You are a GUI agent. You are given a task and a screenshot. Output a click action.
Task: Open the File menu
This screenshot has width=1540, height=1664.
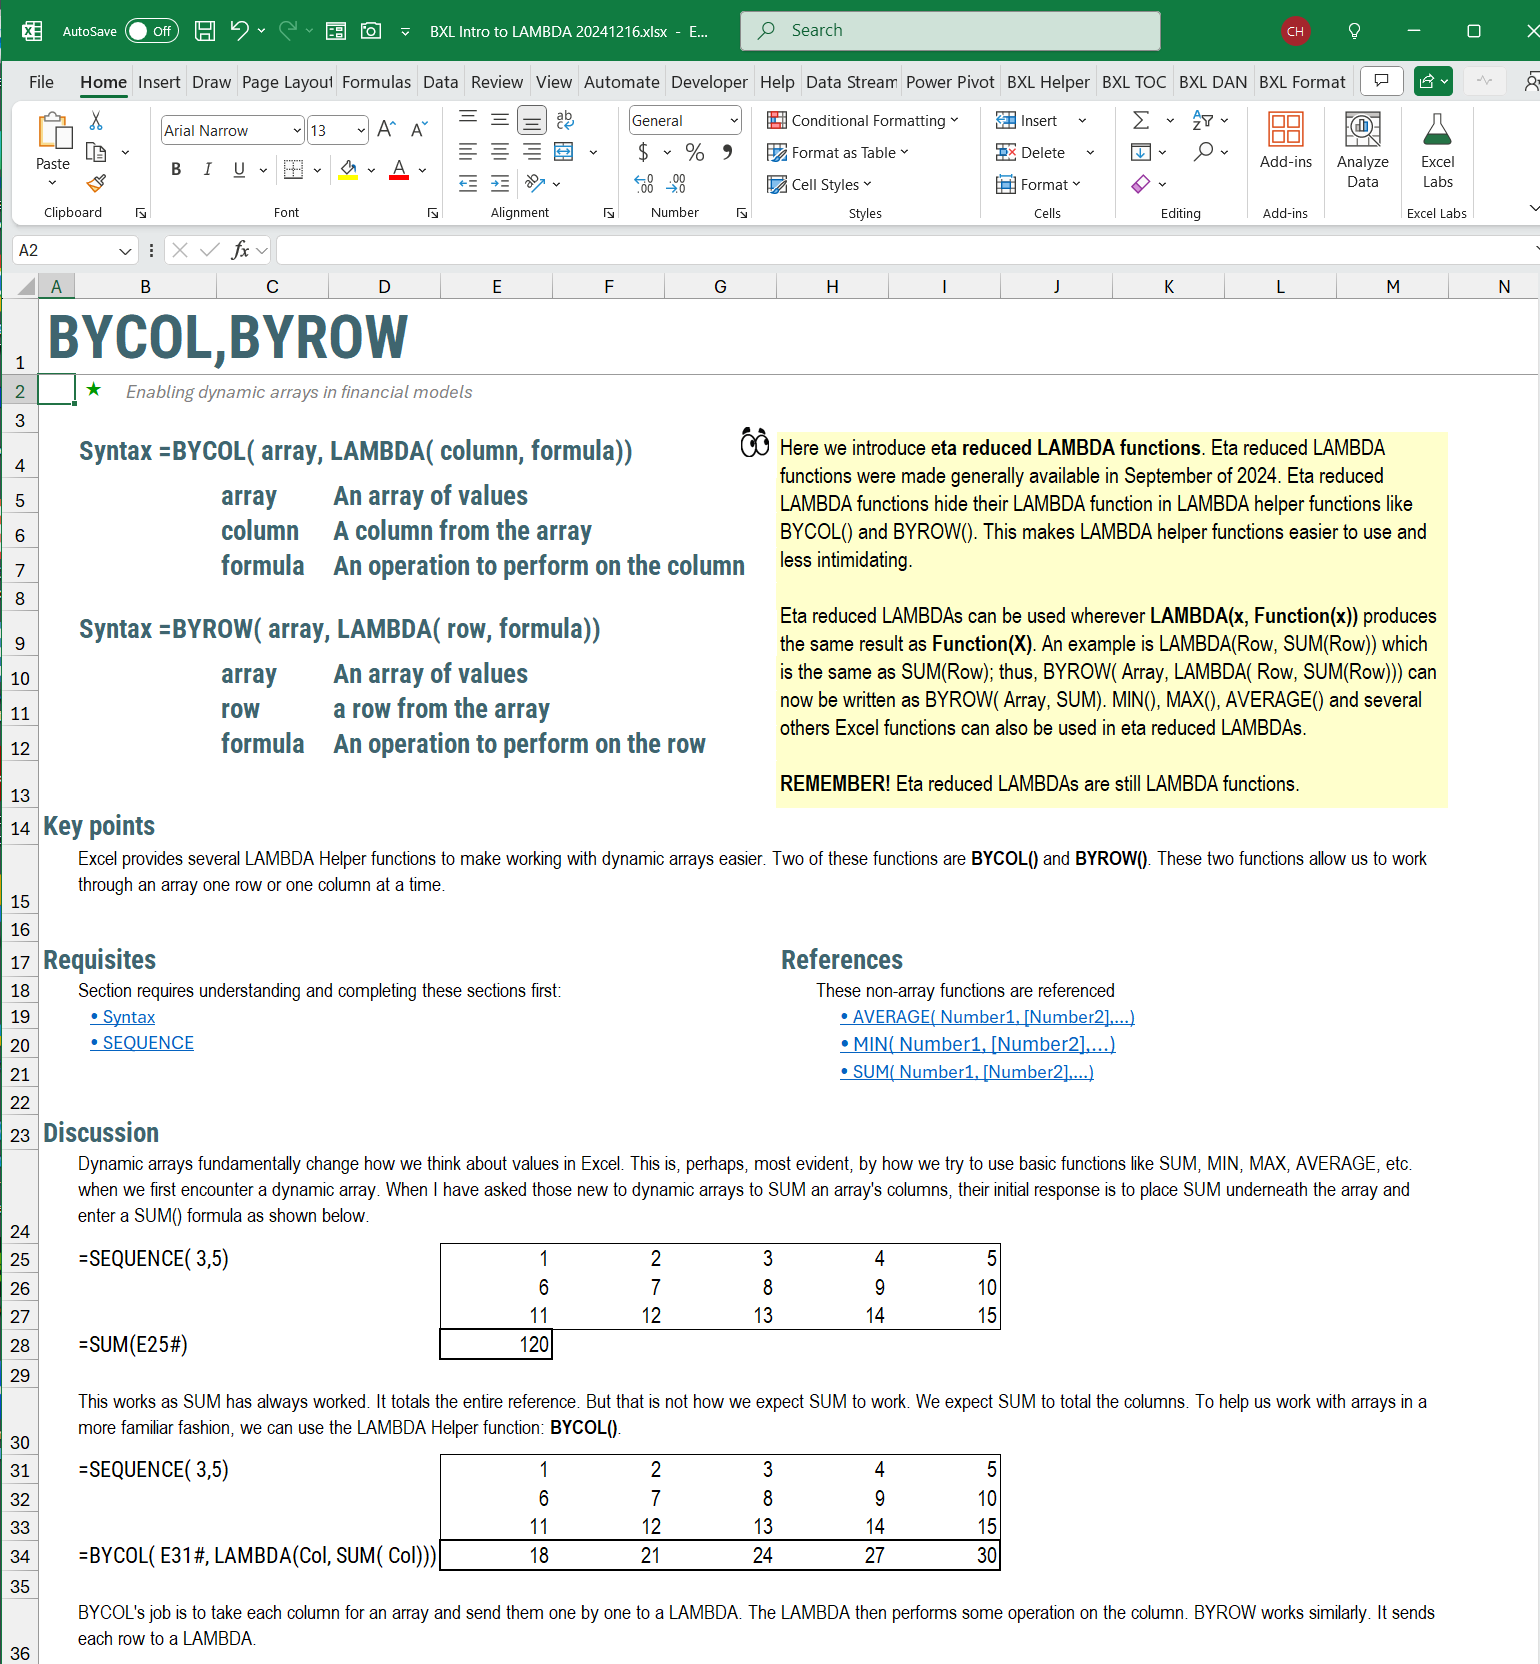tap(41, 82)
